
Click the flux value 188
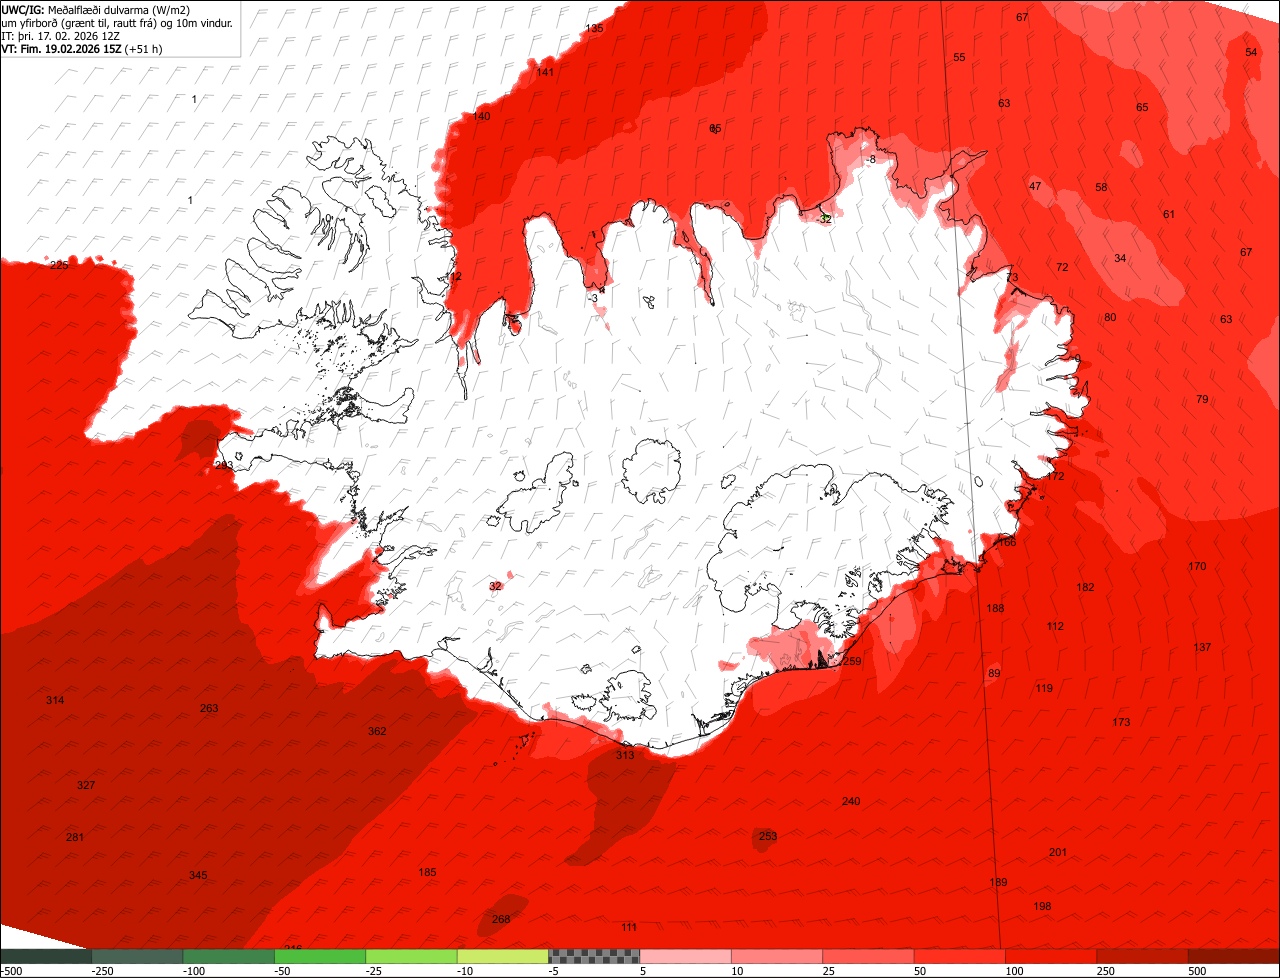(995, 608)
